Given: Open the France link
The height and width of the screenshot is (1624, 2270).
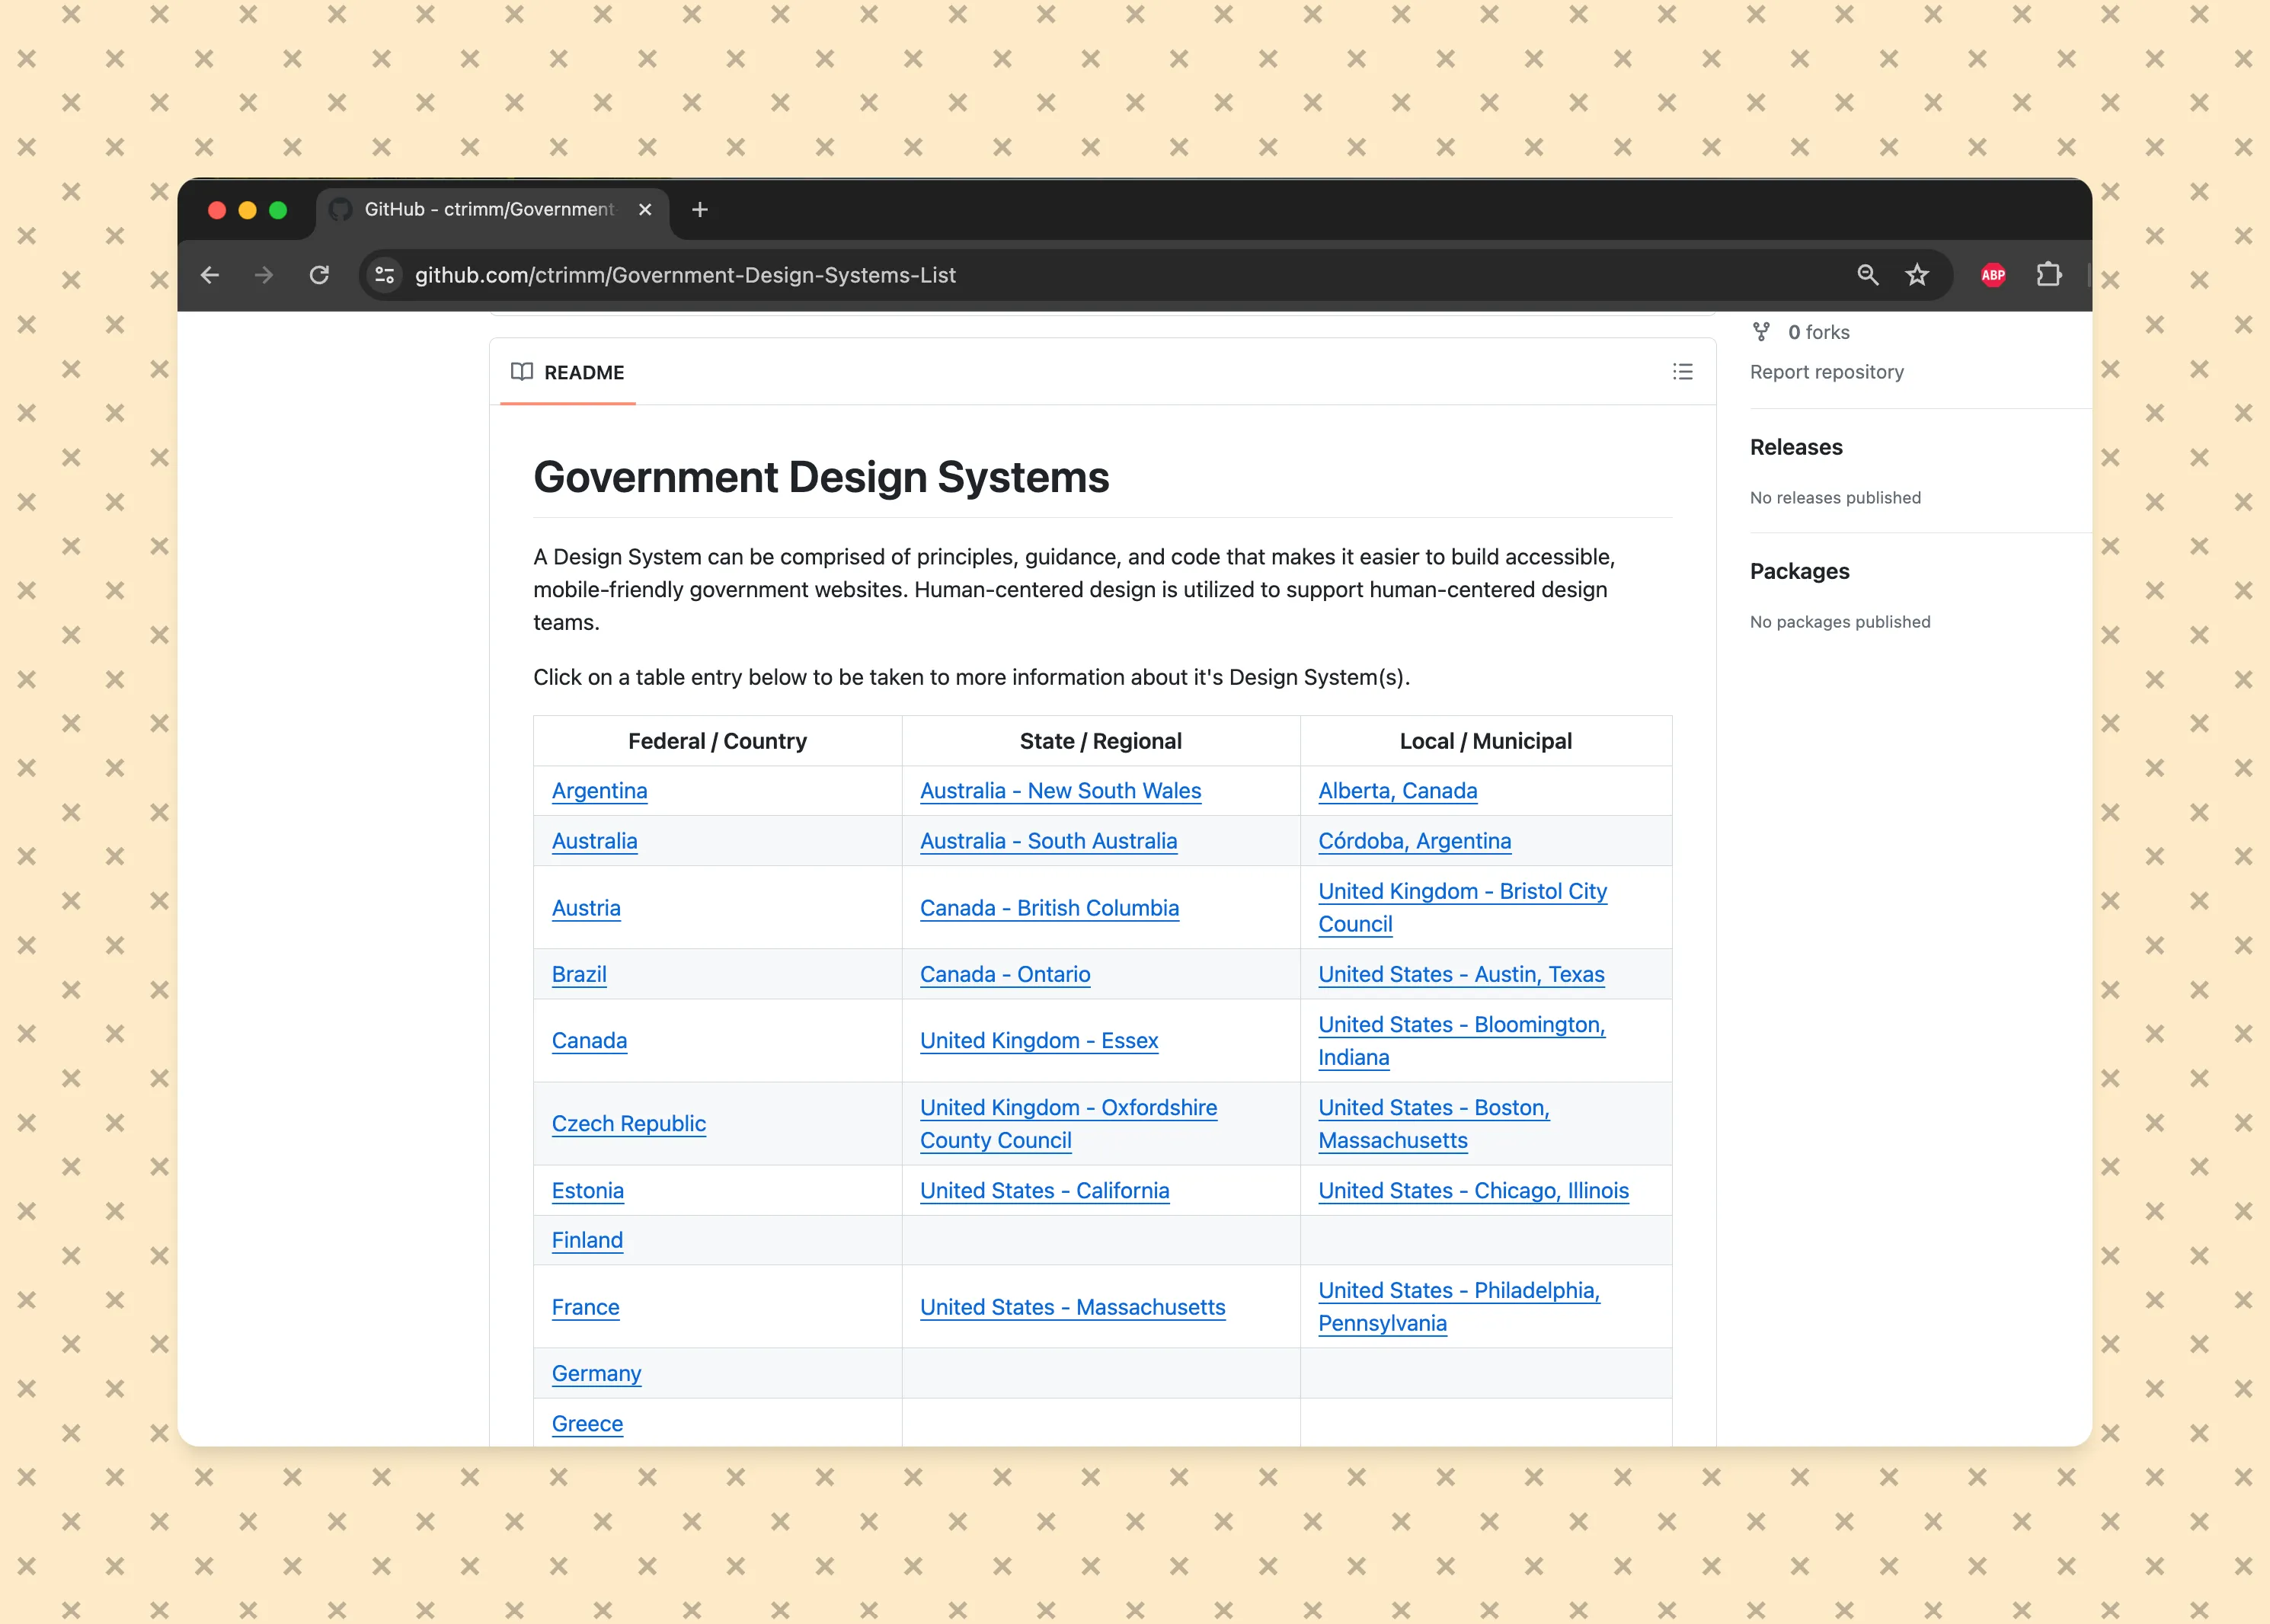Looking at the screenshot, I should (586, 1307).
